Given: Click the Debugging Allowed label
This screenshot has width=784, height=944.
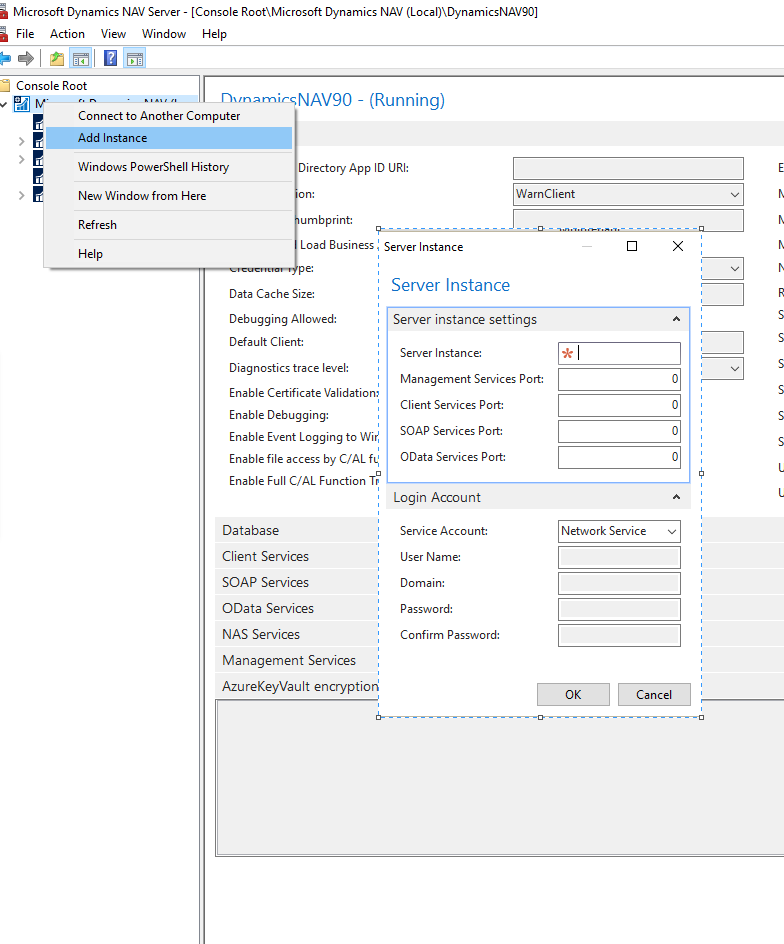Looking at the screenshot, I should (282, 319).
